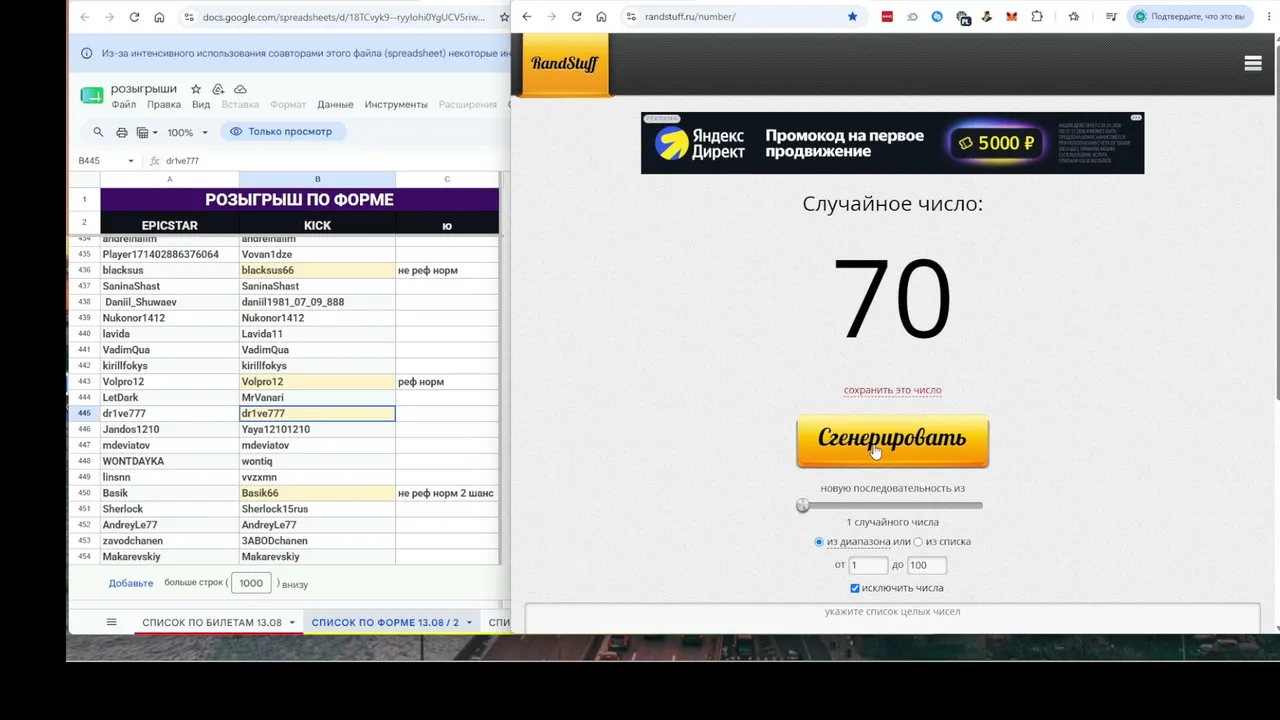Click rows count field showing 1000
Screen dimensions: 1280x720
coord(251,583)
